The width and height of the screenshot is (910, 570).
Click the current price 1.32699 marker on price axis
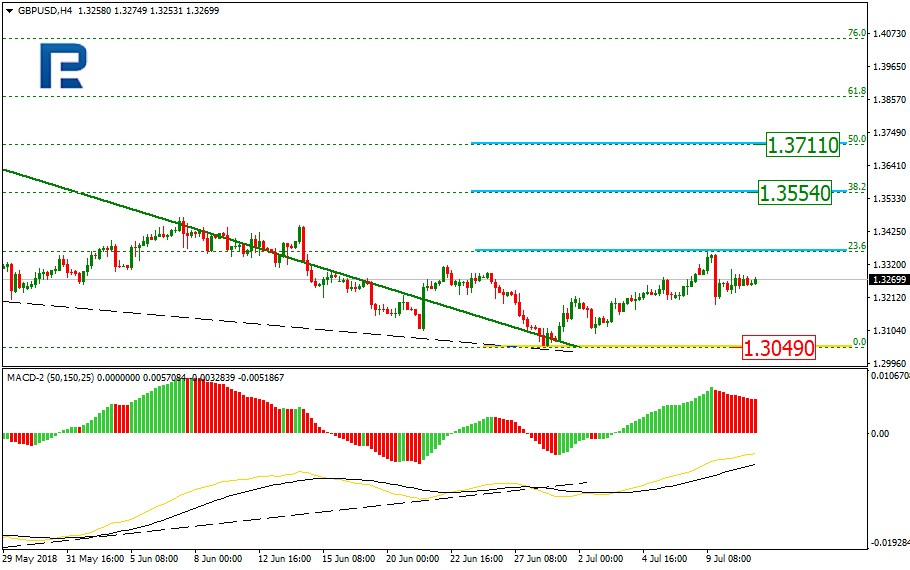(x=888, y=280)
